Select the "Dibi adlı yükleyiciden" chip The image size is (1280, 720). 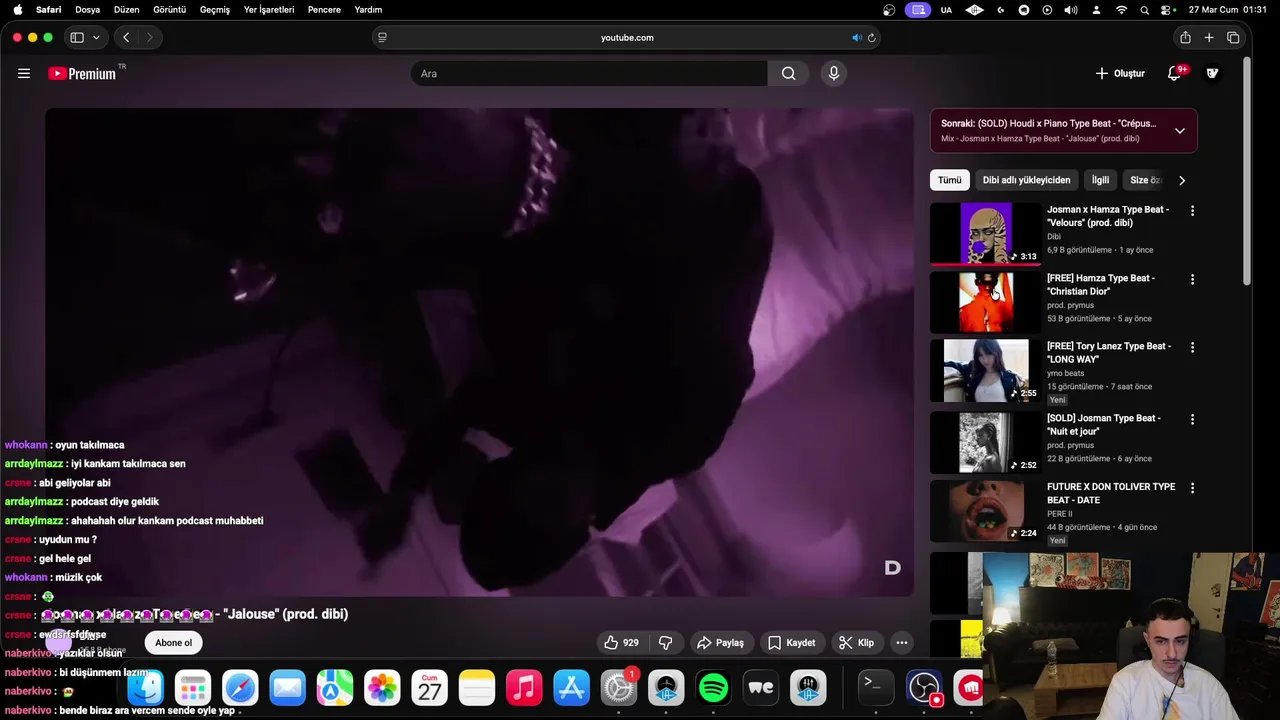[1026, 180]
